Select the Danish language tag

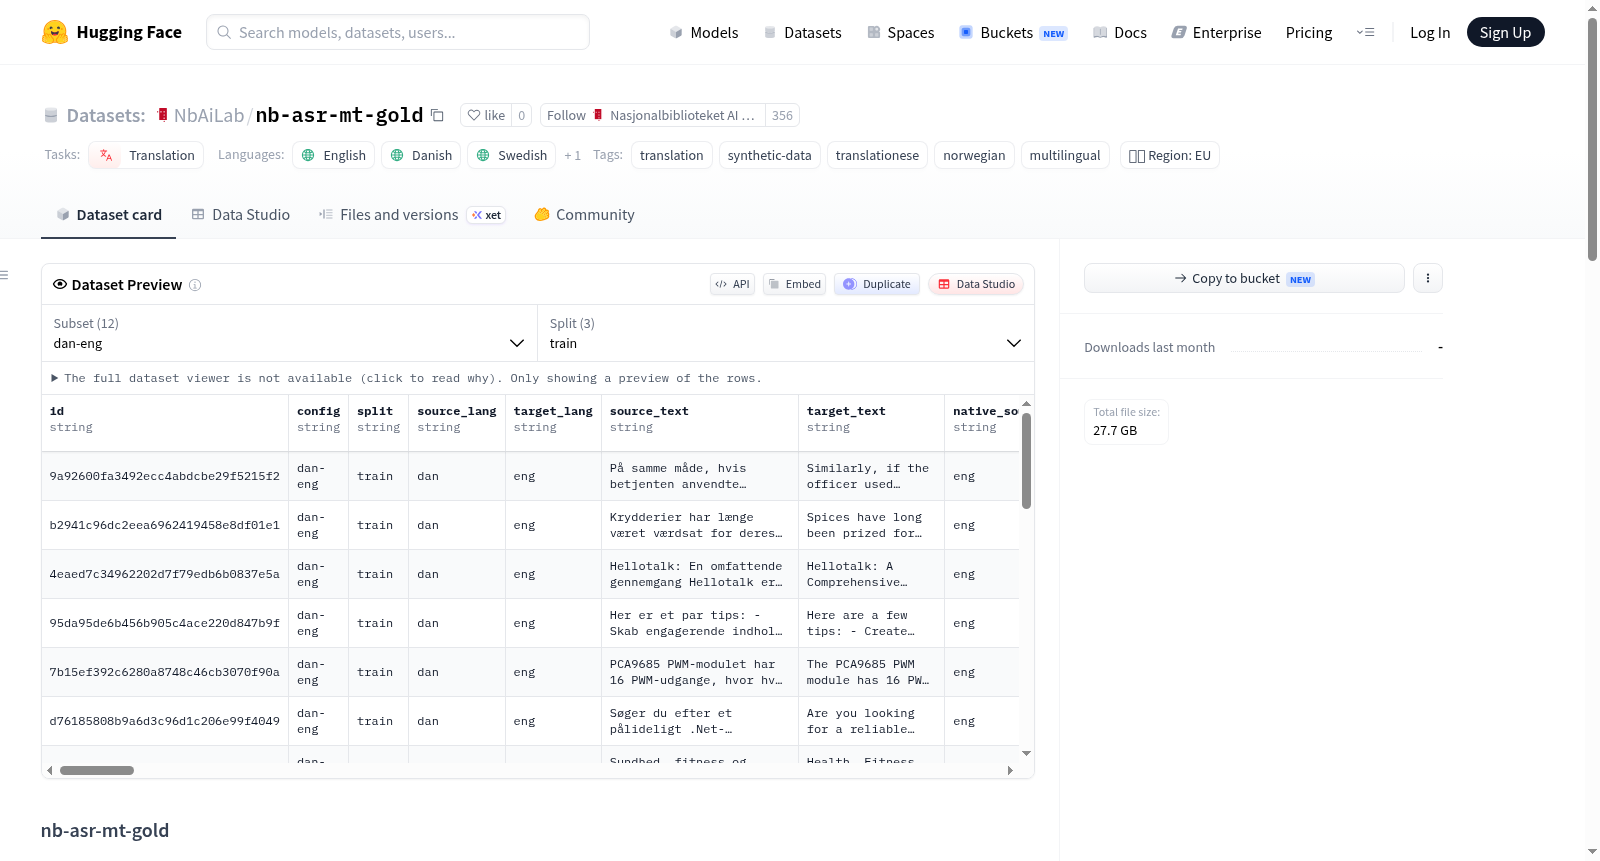[421, 155]
